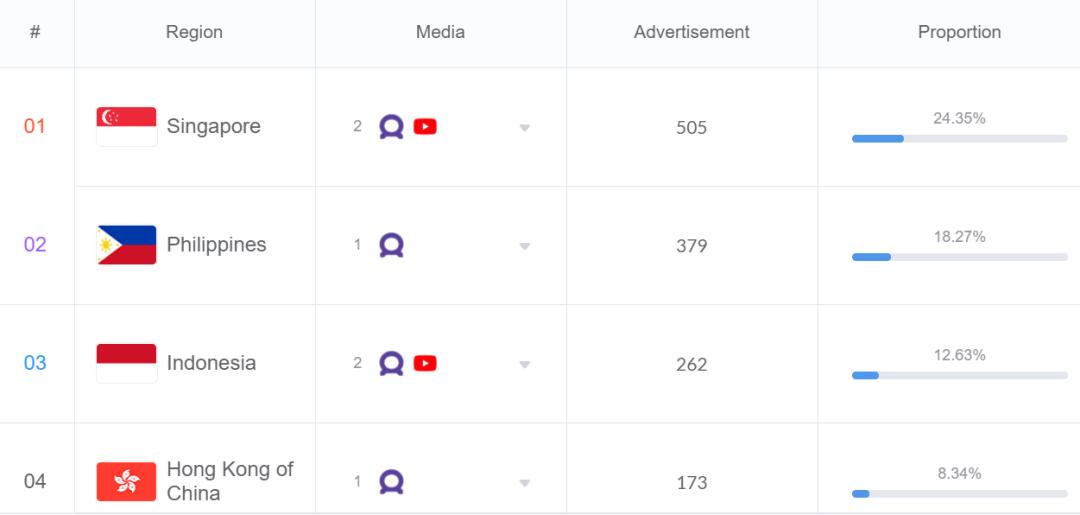Click the purple media icon in Indonesia row

tap(391, 364)
